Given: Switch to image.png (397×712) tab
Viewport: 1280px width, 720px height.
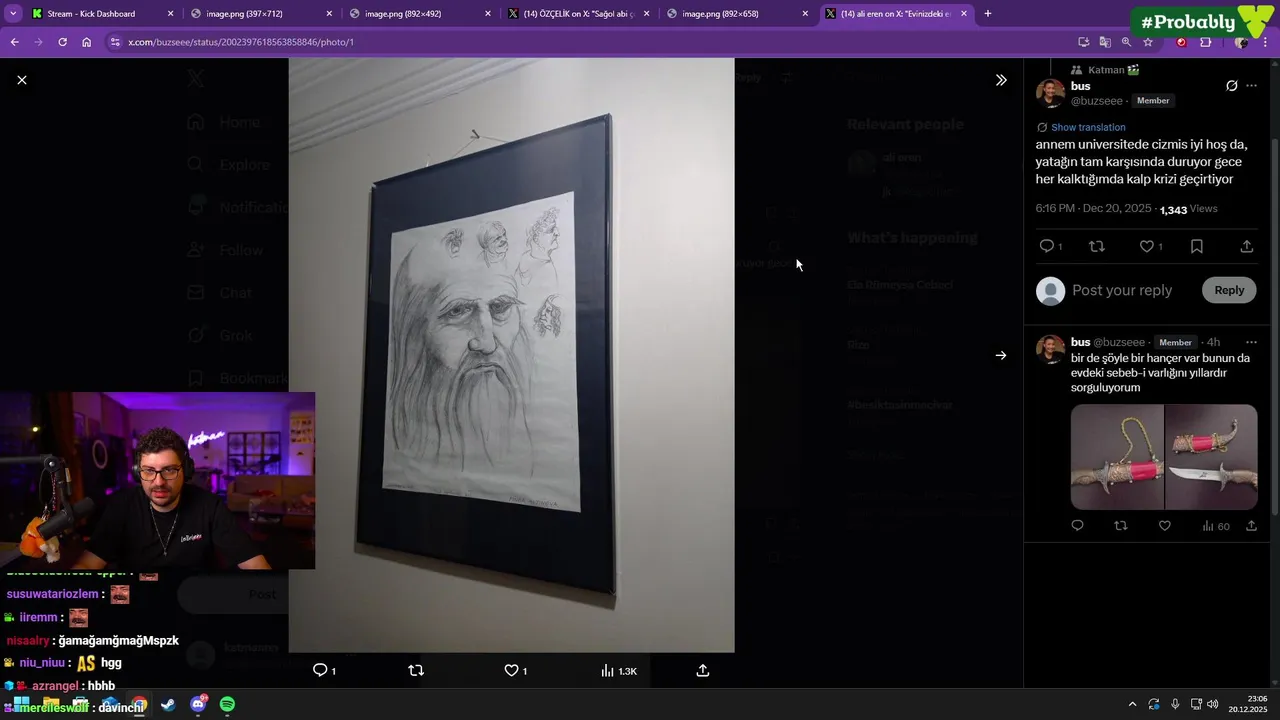Looking at the screenshot, I should (x=244, y=14).
